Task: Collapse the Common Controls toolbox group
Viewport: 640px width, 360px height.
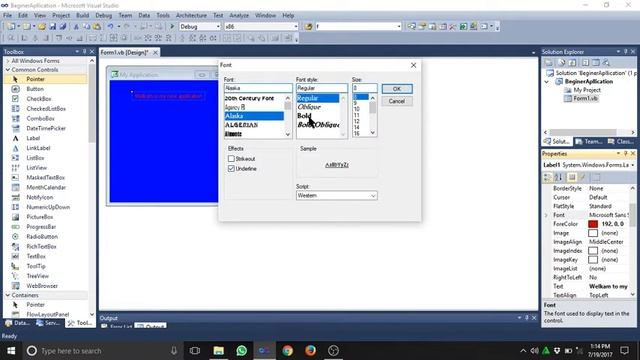Action: (8, 70)
